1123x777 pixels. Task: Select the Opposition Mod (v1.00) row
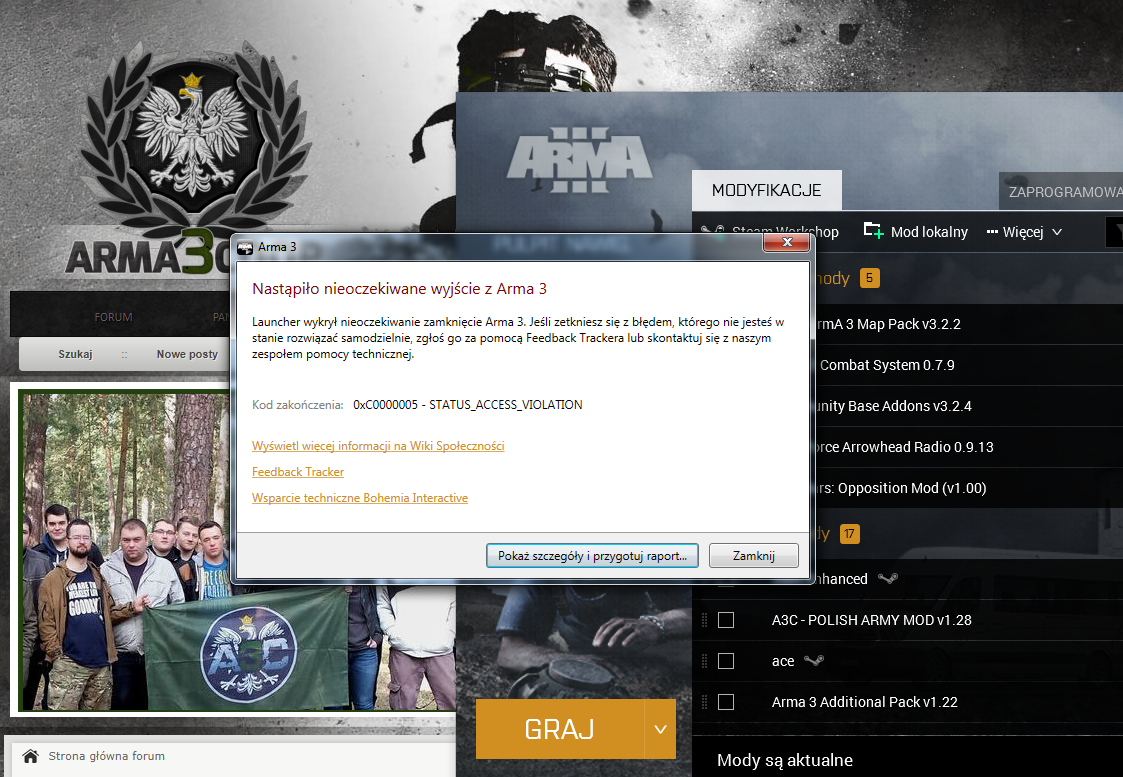coord(968,488)
